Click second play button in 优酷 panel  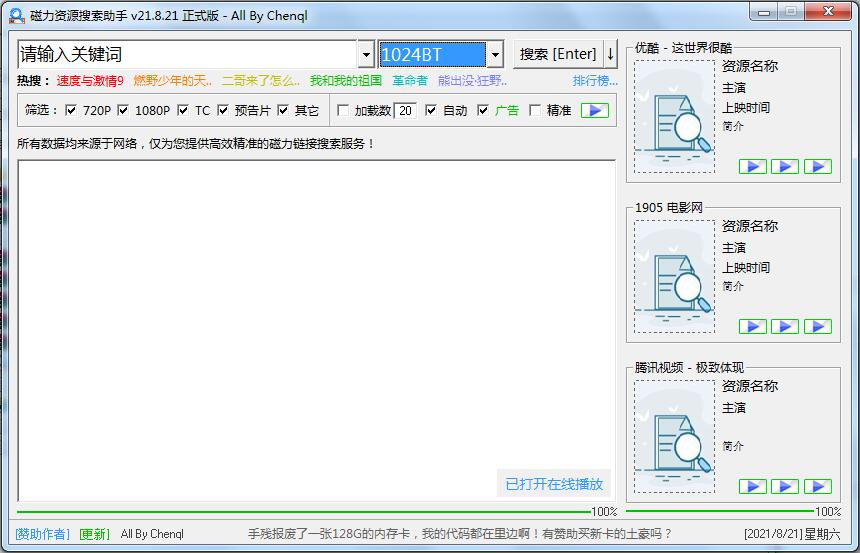[x=785, y=166]
